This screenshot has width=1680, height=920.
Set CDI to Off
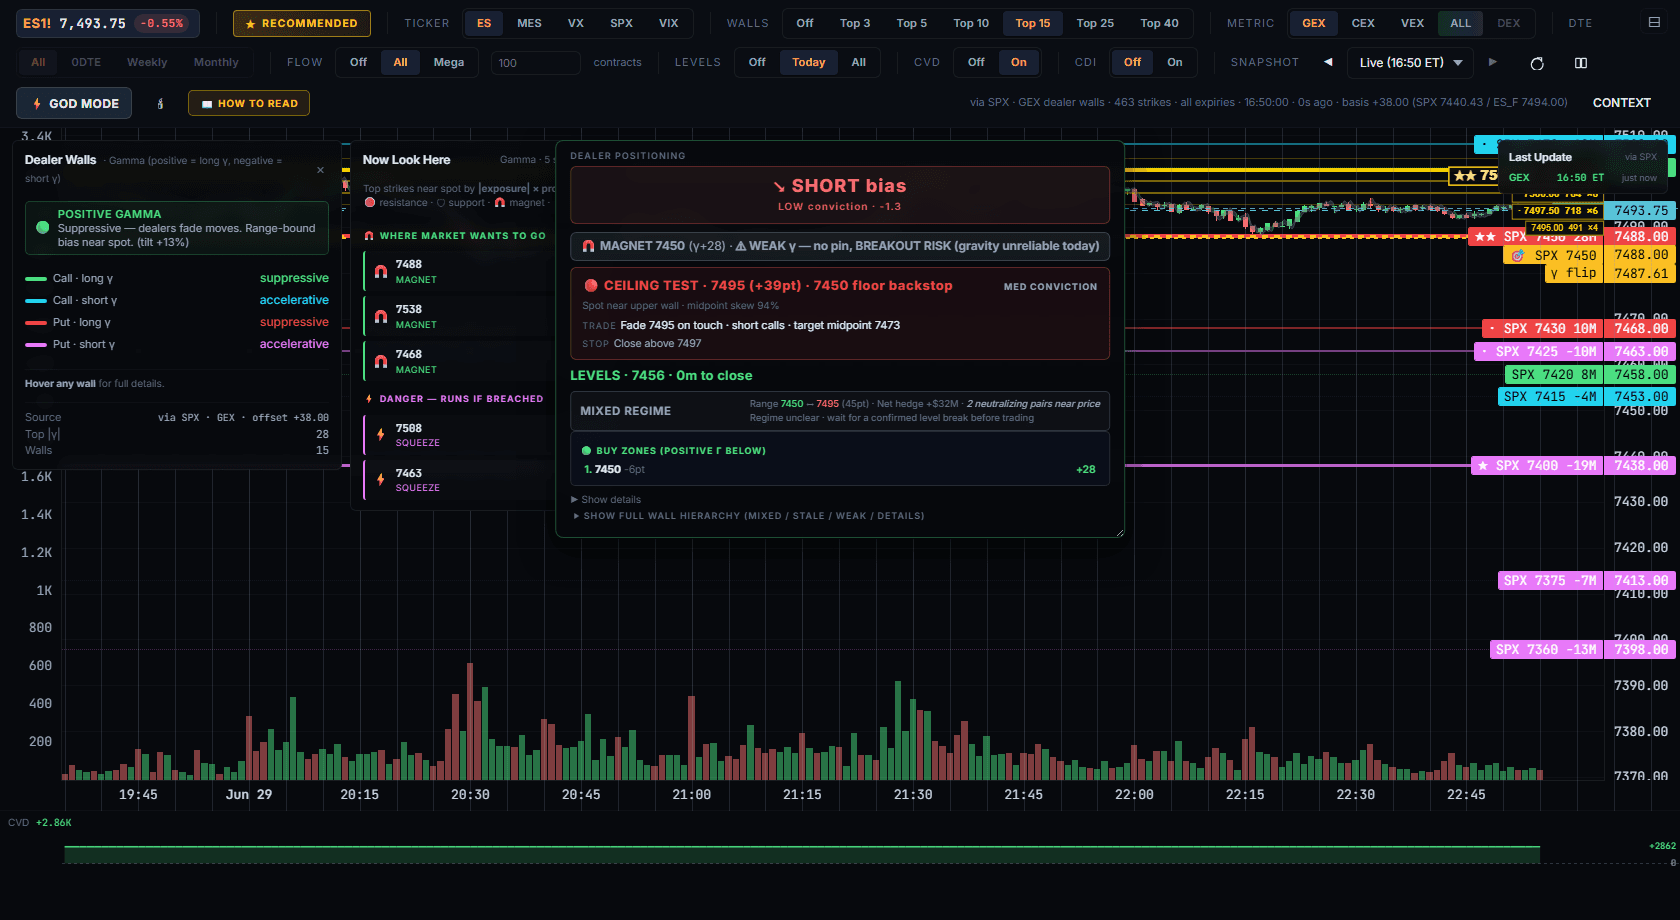pos(1132,62)
